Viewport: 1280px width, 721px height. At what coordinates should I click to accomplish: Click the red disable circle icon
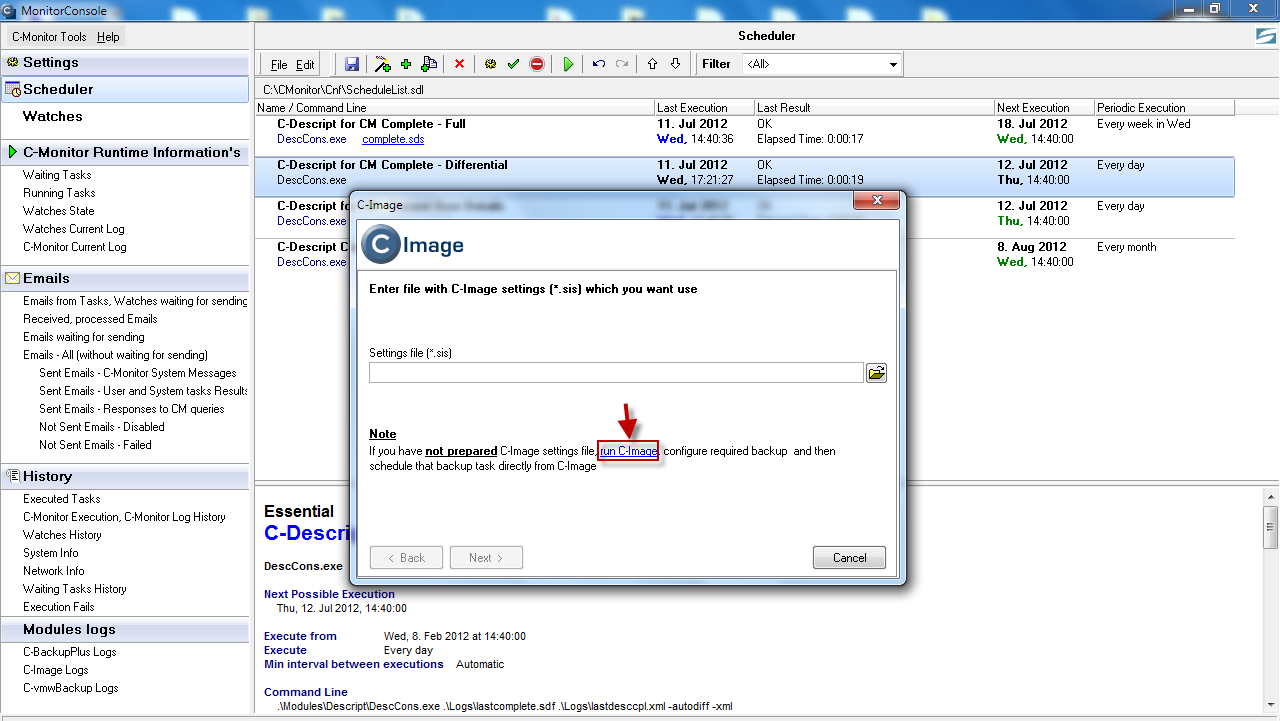537,64
